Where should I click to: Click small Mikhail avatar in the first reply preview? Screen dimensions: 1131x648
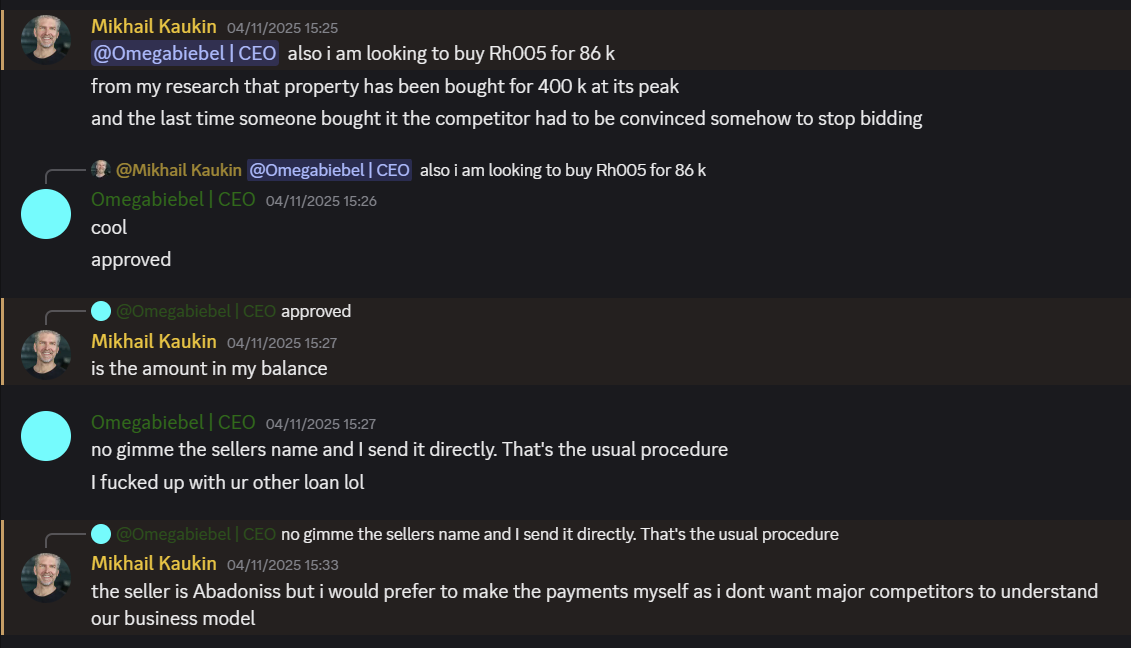101,169
